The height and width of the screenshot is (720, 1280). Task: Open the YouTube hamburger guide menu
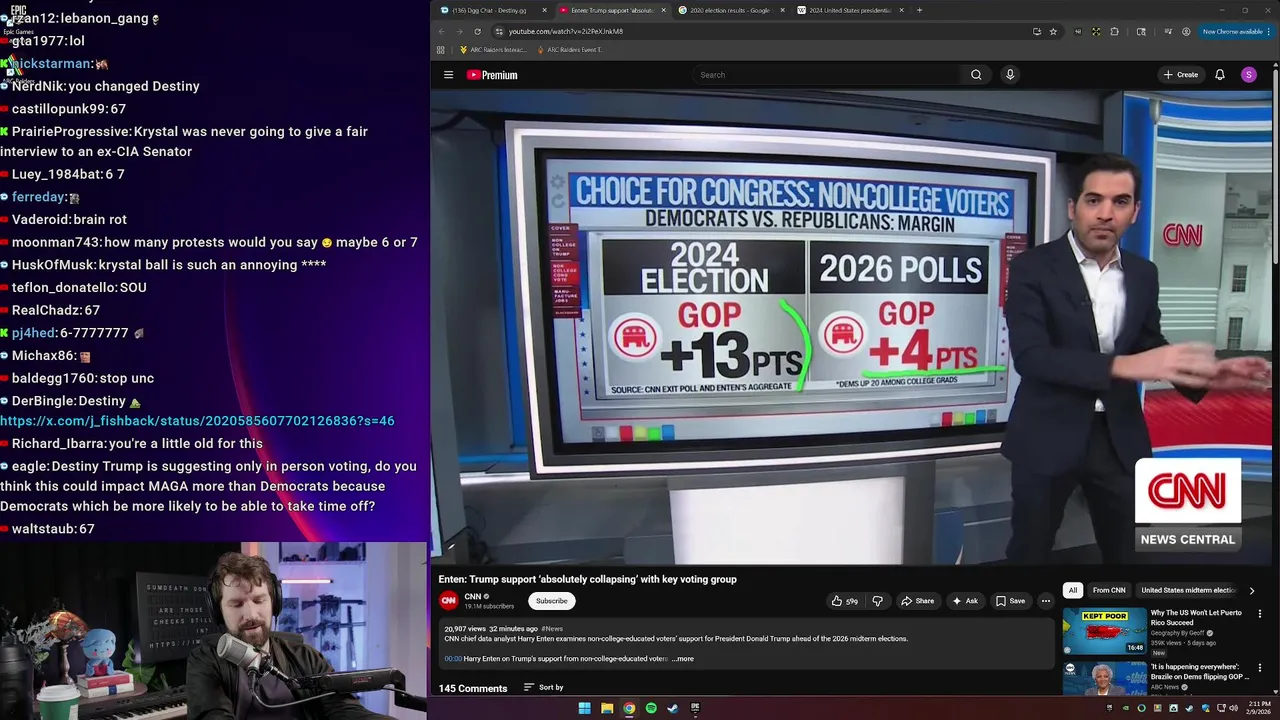click(x=448, y=75)
